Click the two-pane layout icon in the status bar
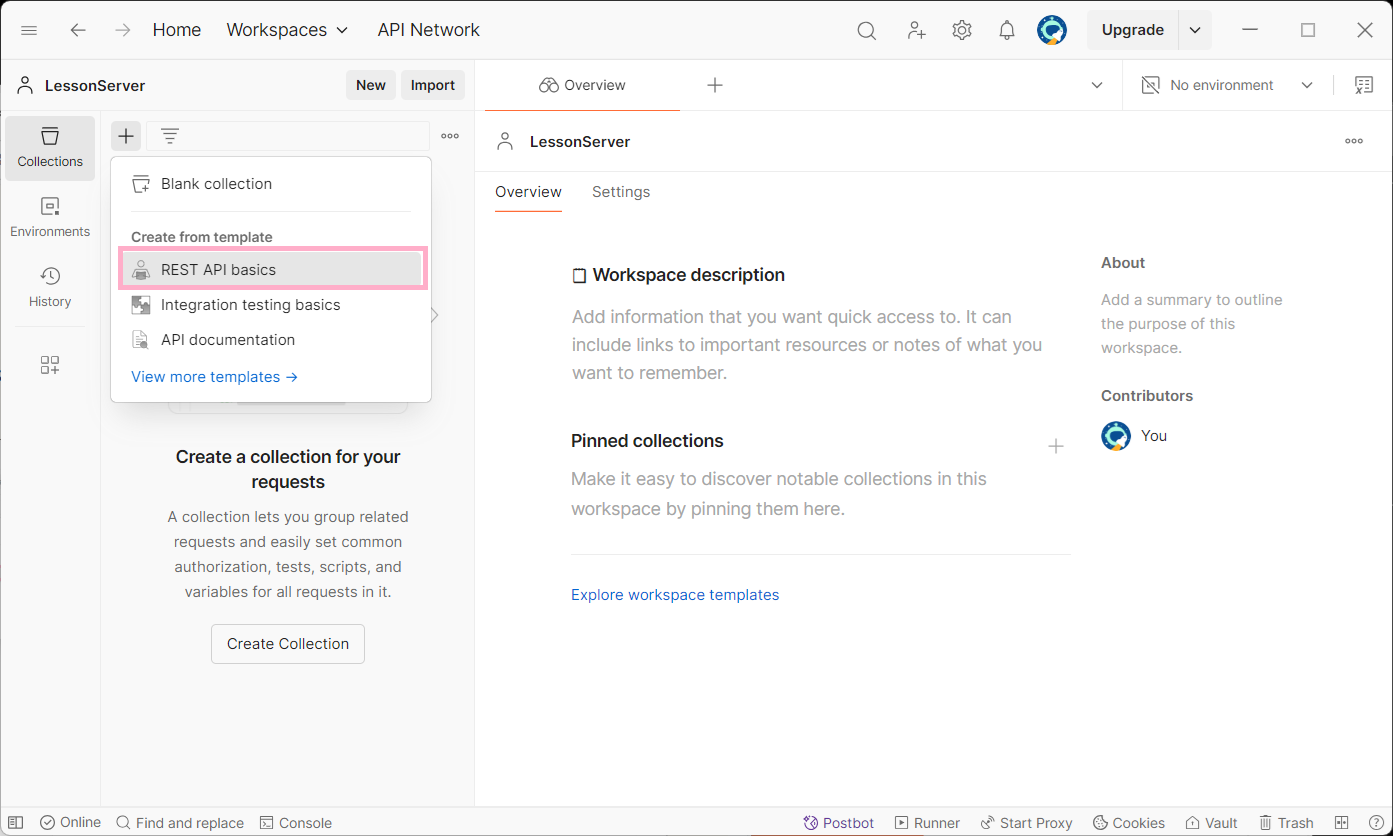 coord(1342,823)
